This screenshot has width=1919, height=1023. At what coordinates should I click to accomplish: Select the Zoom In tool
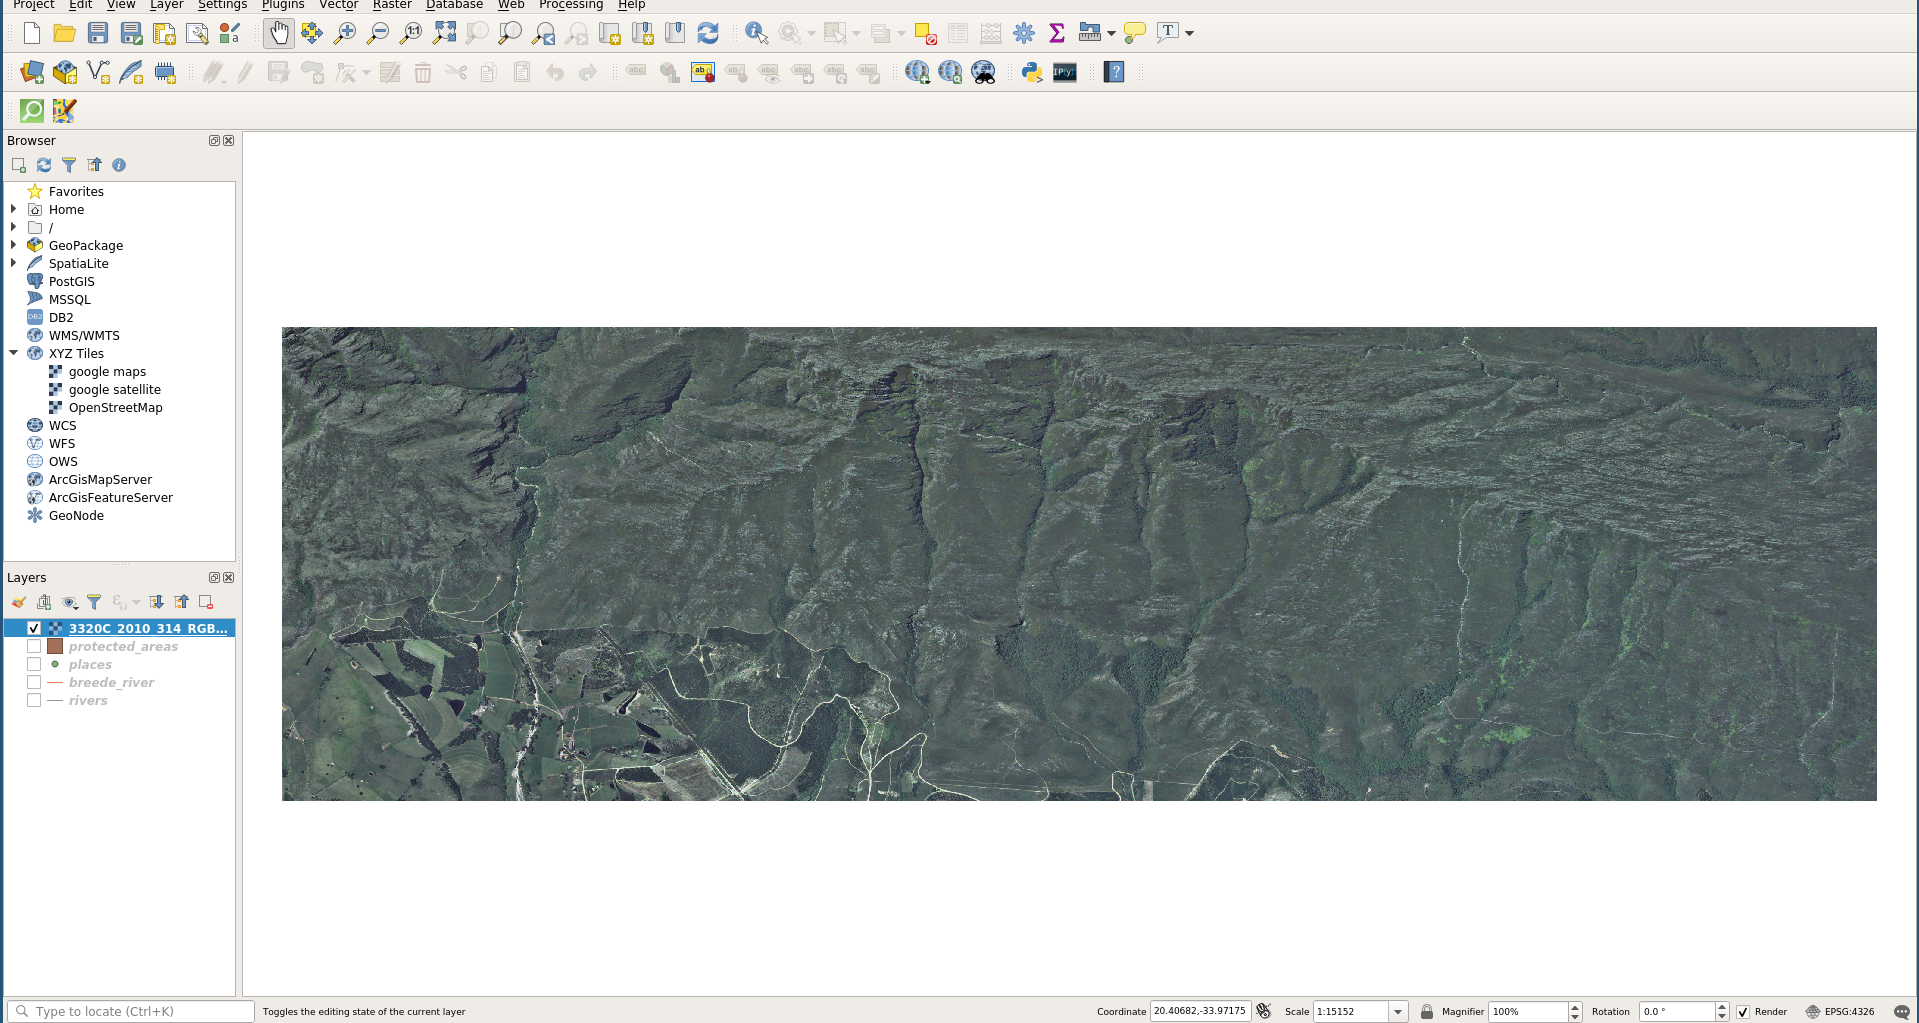[x=344, y=33]
